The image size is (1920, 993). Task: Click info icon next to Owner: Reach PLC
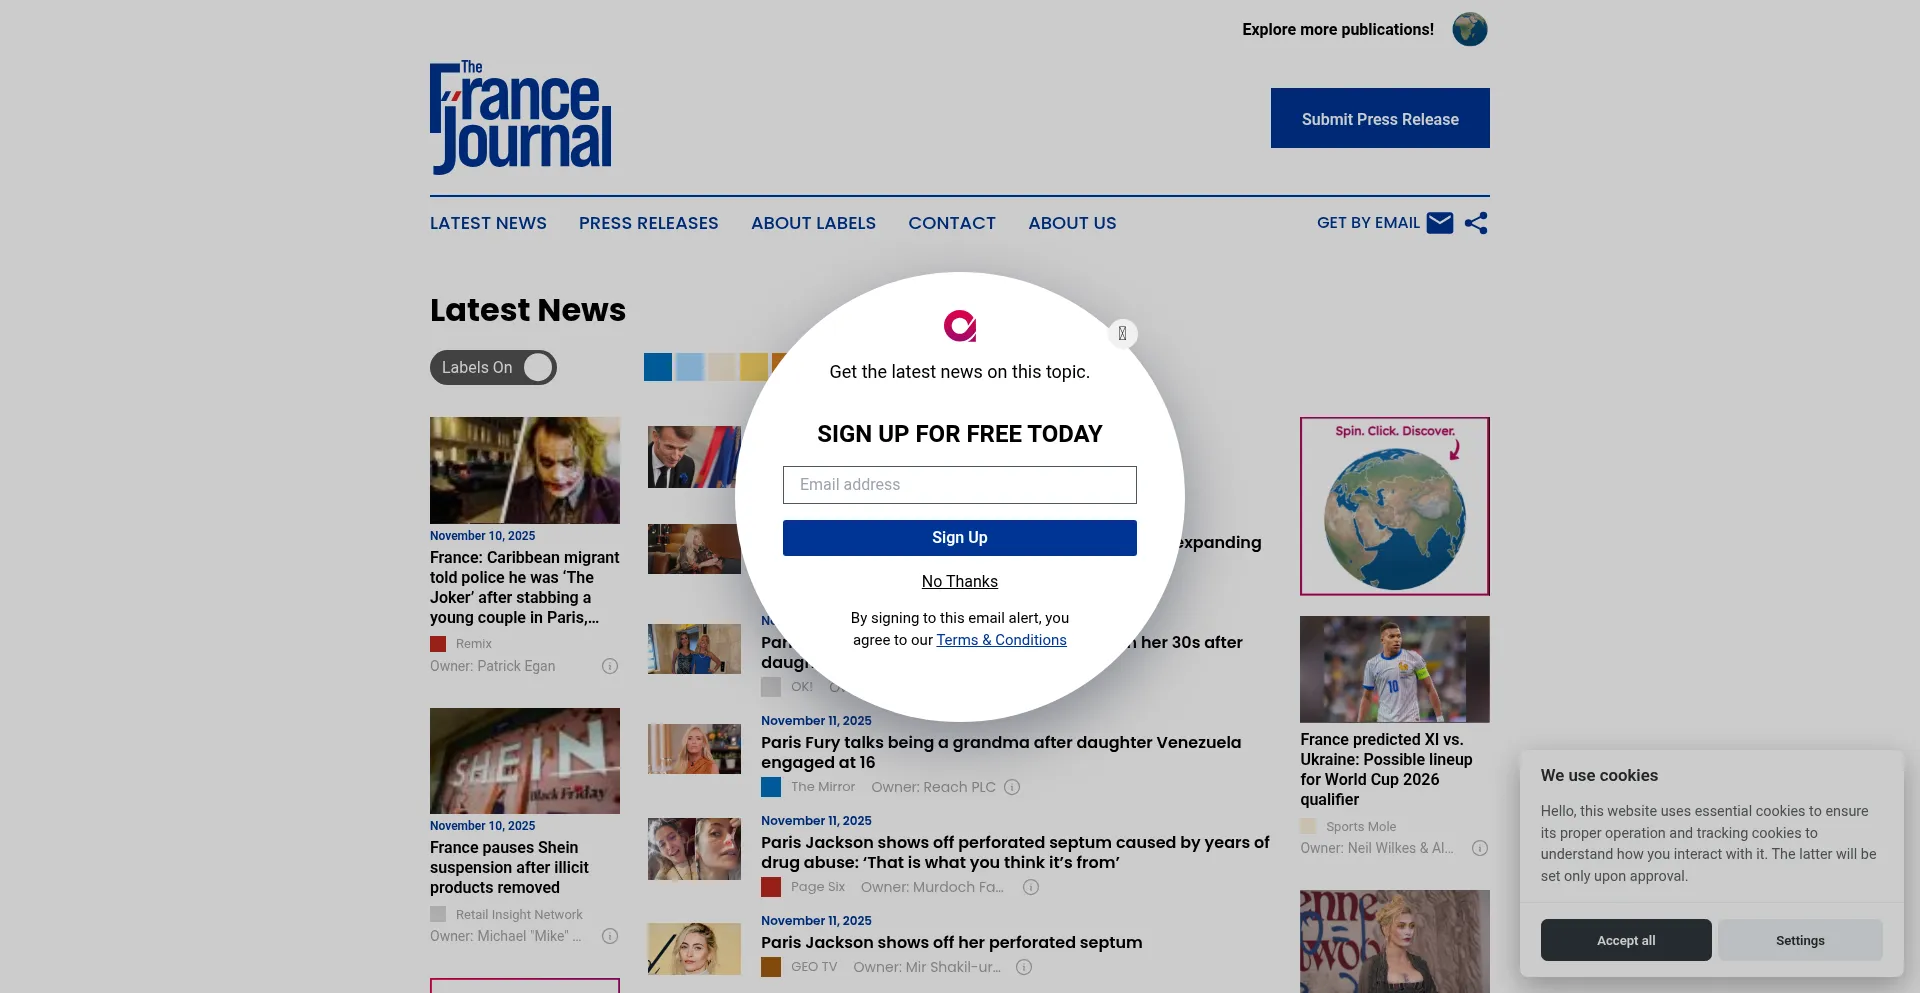point(1012,788)
